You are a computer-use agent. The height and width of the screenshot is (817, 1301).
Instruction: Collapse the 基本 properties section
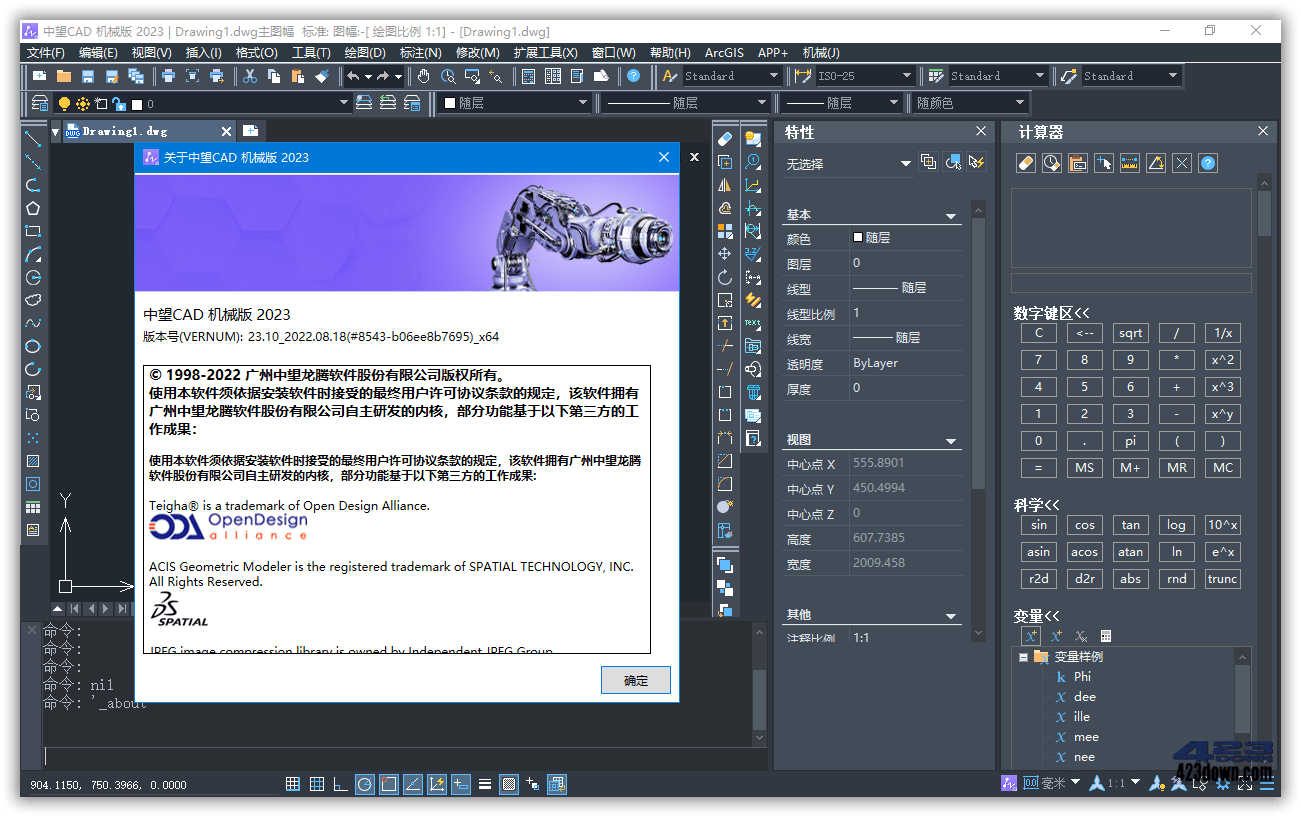pyautogui.click(x=951, y=216)
